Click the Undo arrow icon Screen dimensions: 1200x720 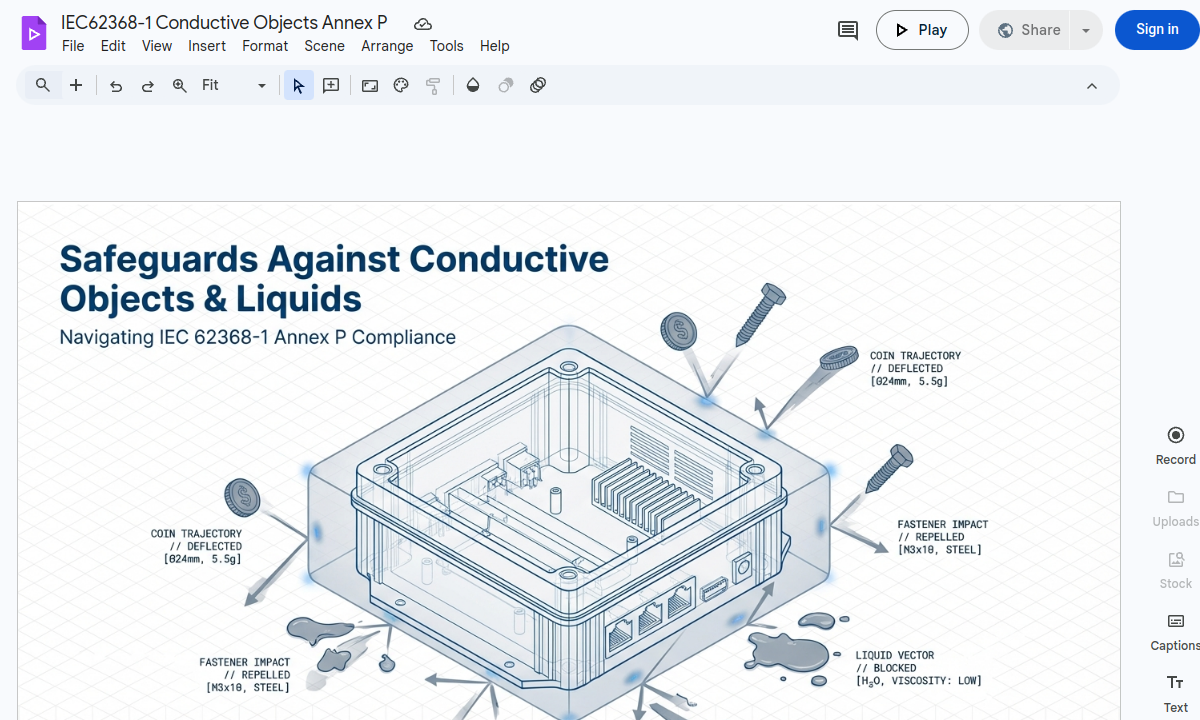pyautogui.click(x=115, y=85)
